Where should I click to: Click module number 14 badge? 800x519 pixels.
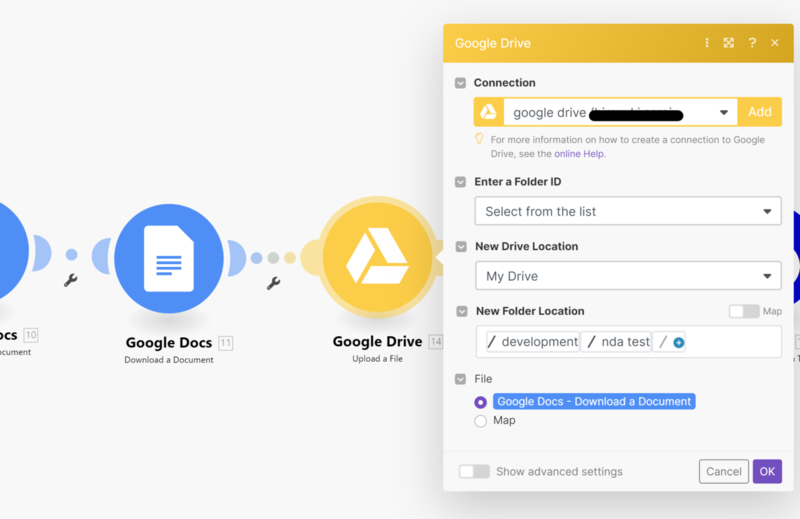[436, 342]
